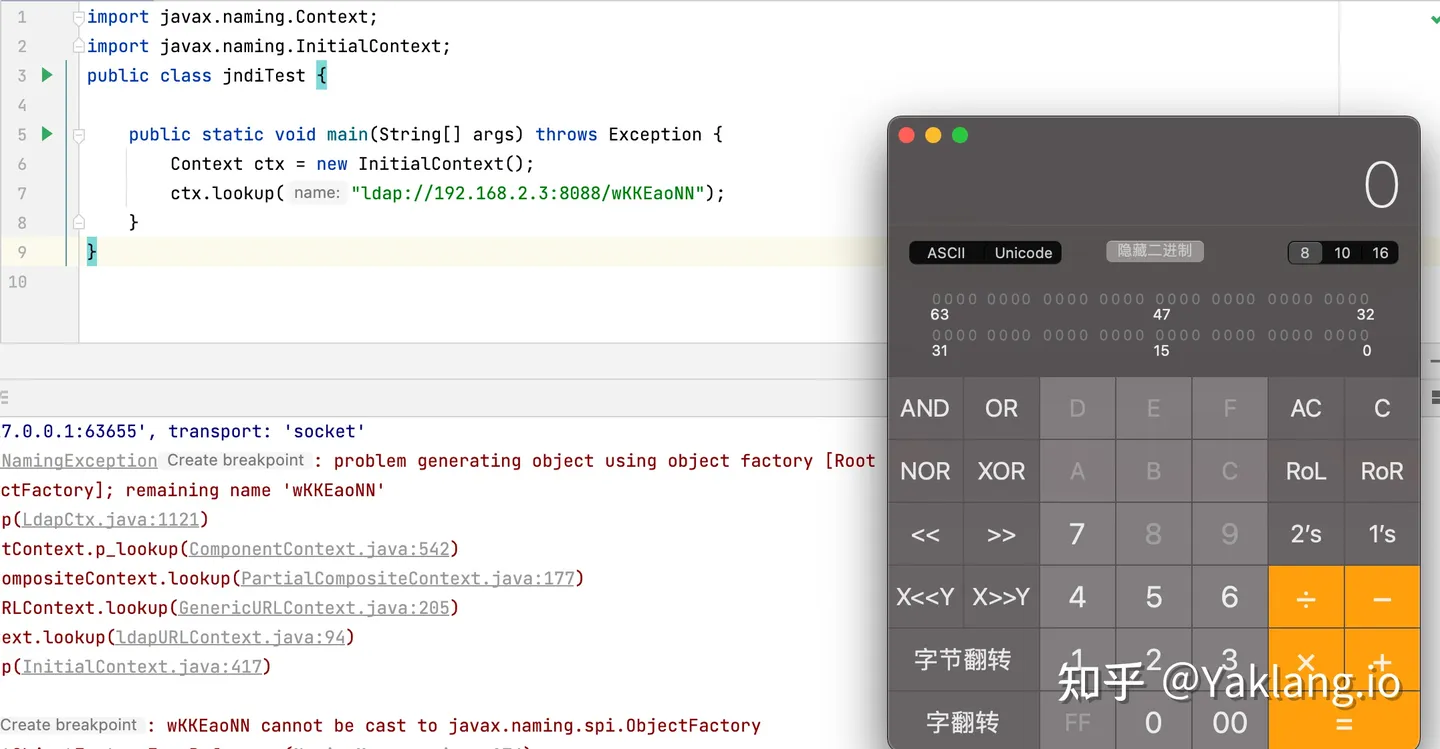Click the hex D key in calculator
This screenshot has height=749, width=1440.
[x=1077, y=408]
